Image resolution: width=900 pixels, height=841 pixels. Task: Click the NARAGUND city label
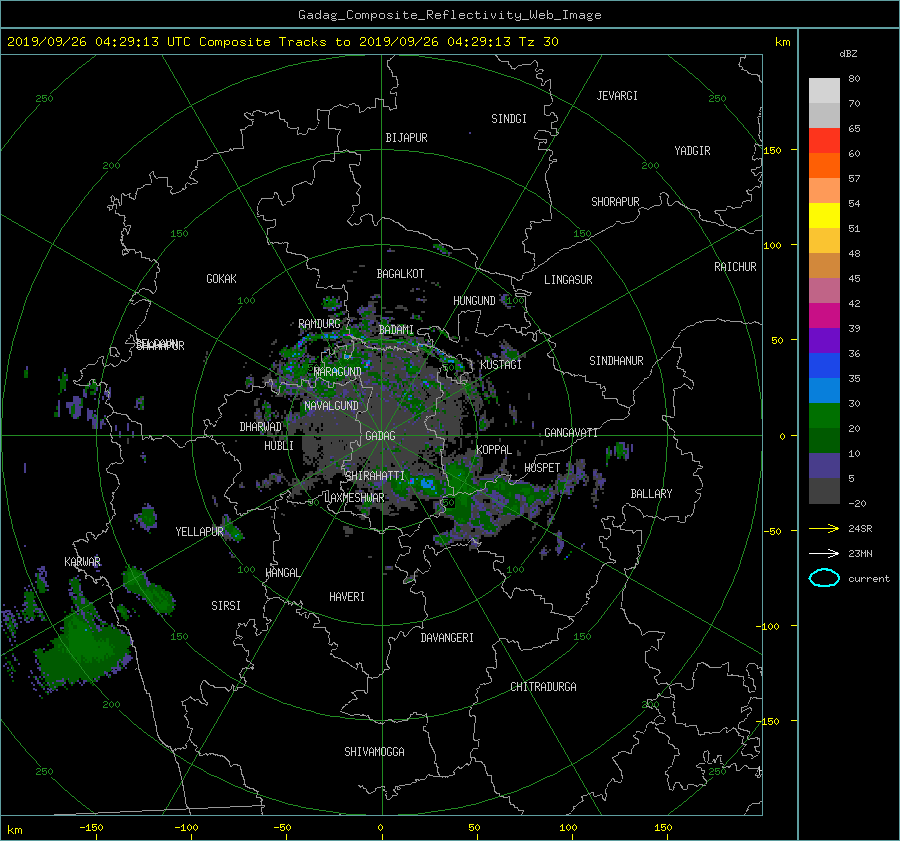click(338, 372)
